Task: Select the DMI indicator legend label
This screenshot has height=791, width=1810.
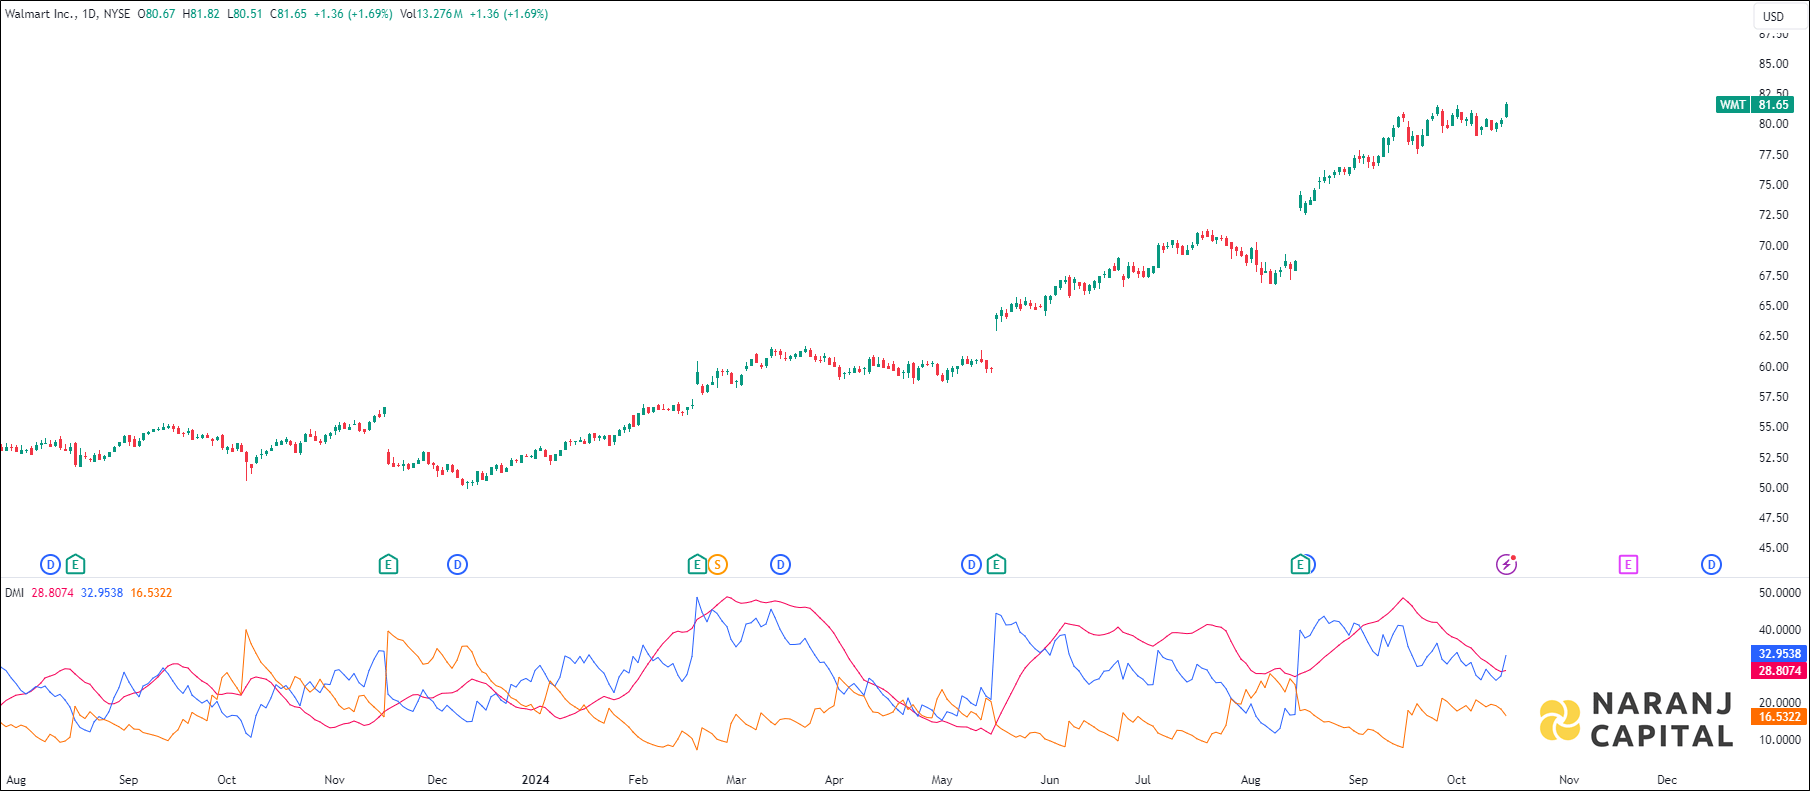Action: tap(14, 593)
